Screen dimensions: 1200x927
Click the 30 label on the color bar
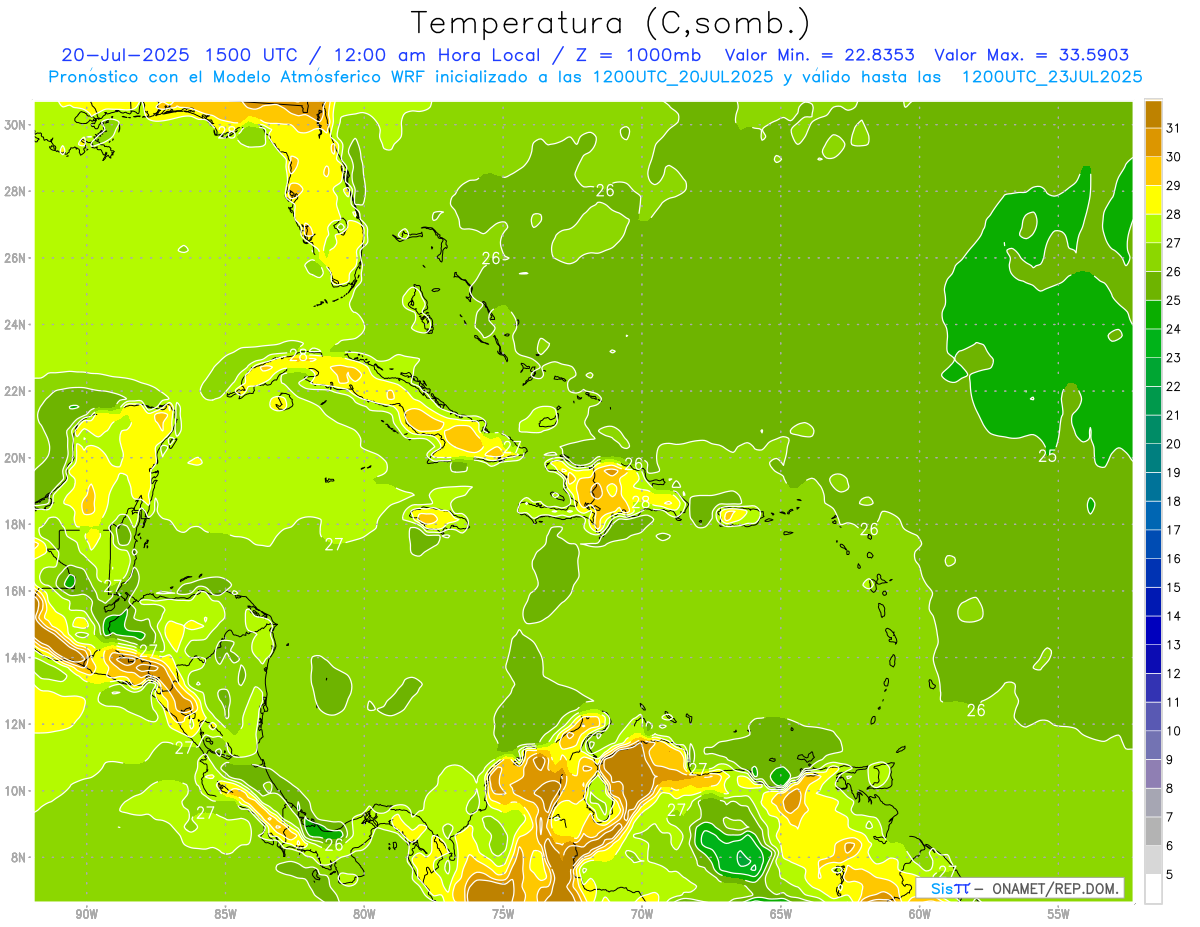[1173, 157]
